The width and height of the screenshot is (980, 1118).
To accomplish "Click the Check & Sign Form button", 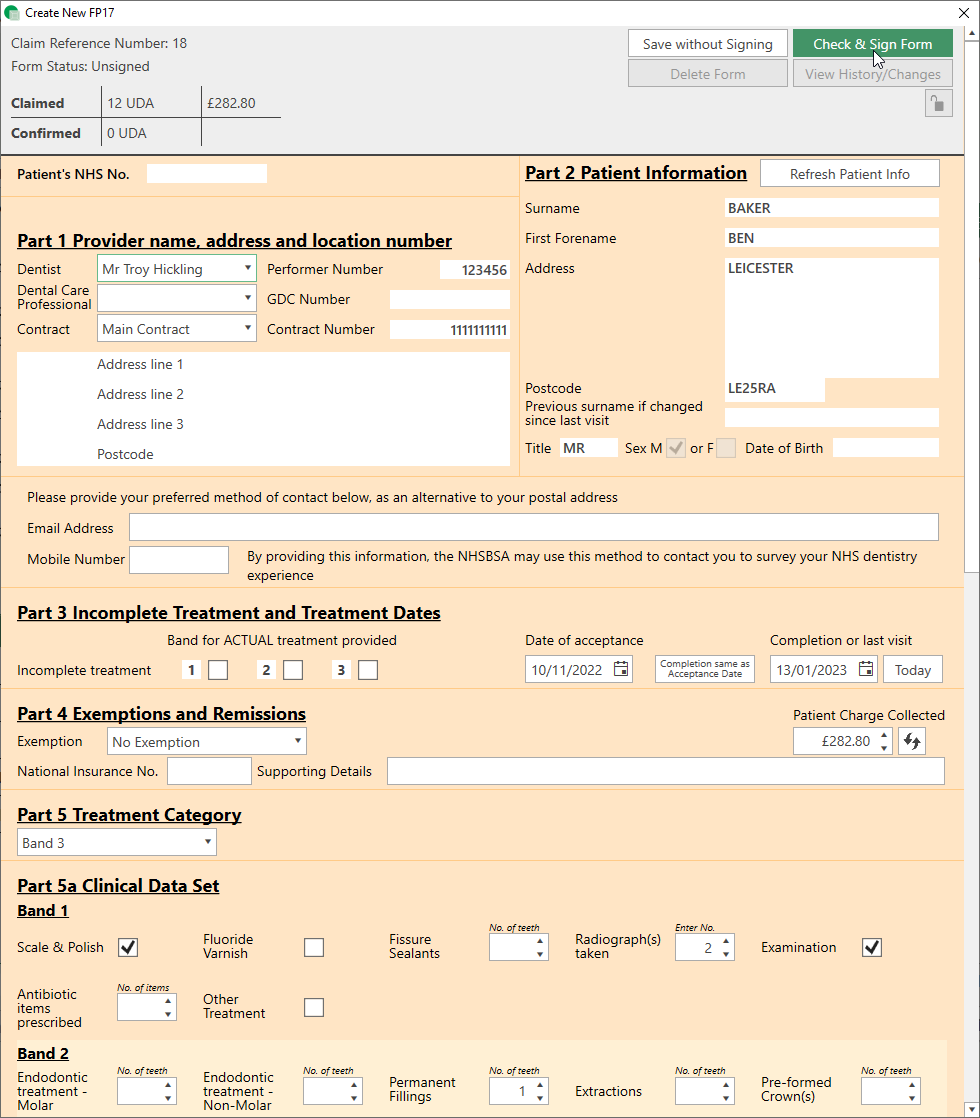I will 872,44.
